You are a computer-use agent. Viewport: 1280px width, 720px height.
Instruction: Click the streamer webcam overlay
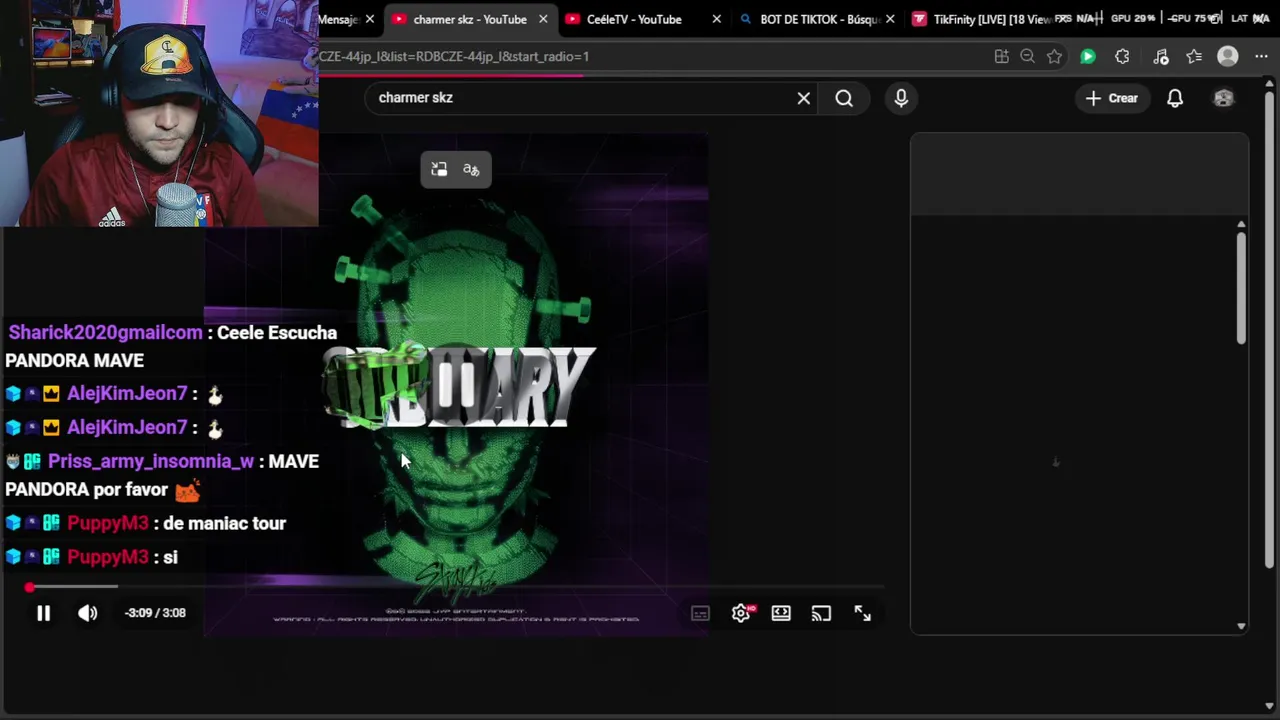click(159, 113)
